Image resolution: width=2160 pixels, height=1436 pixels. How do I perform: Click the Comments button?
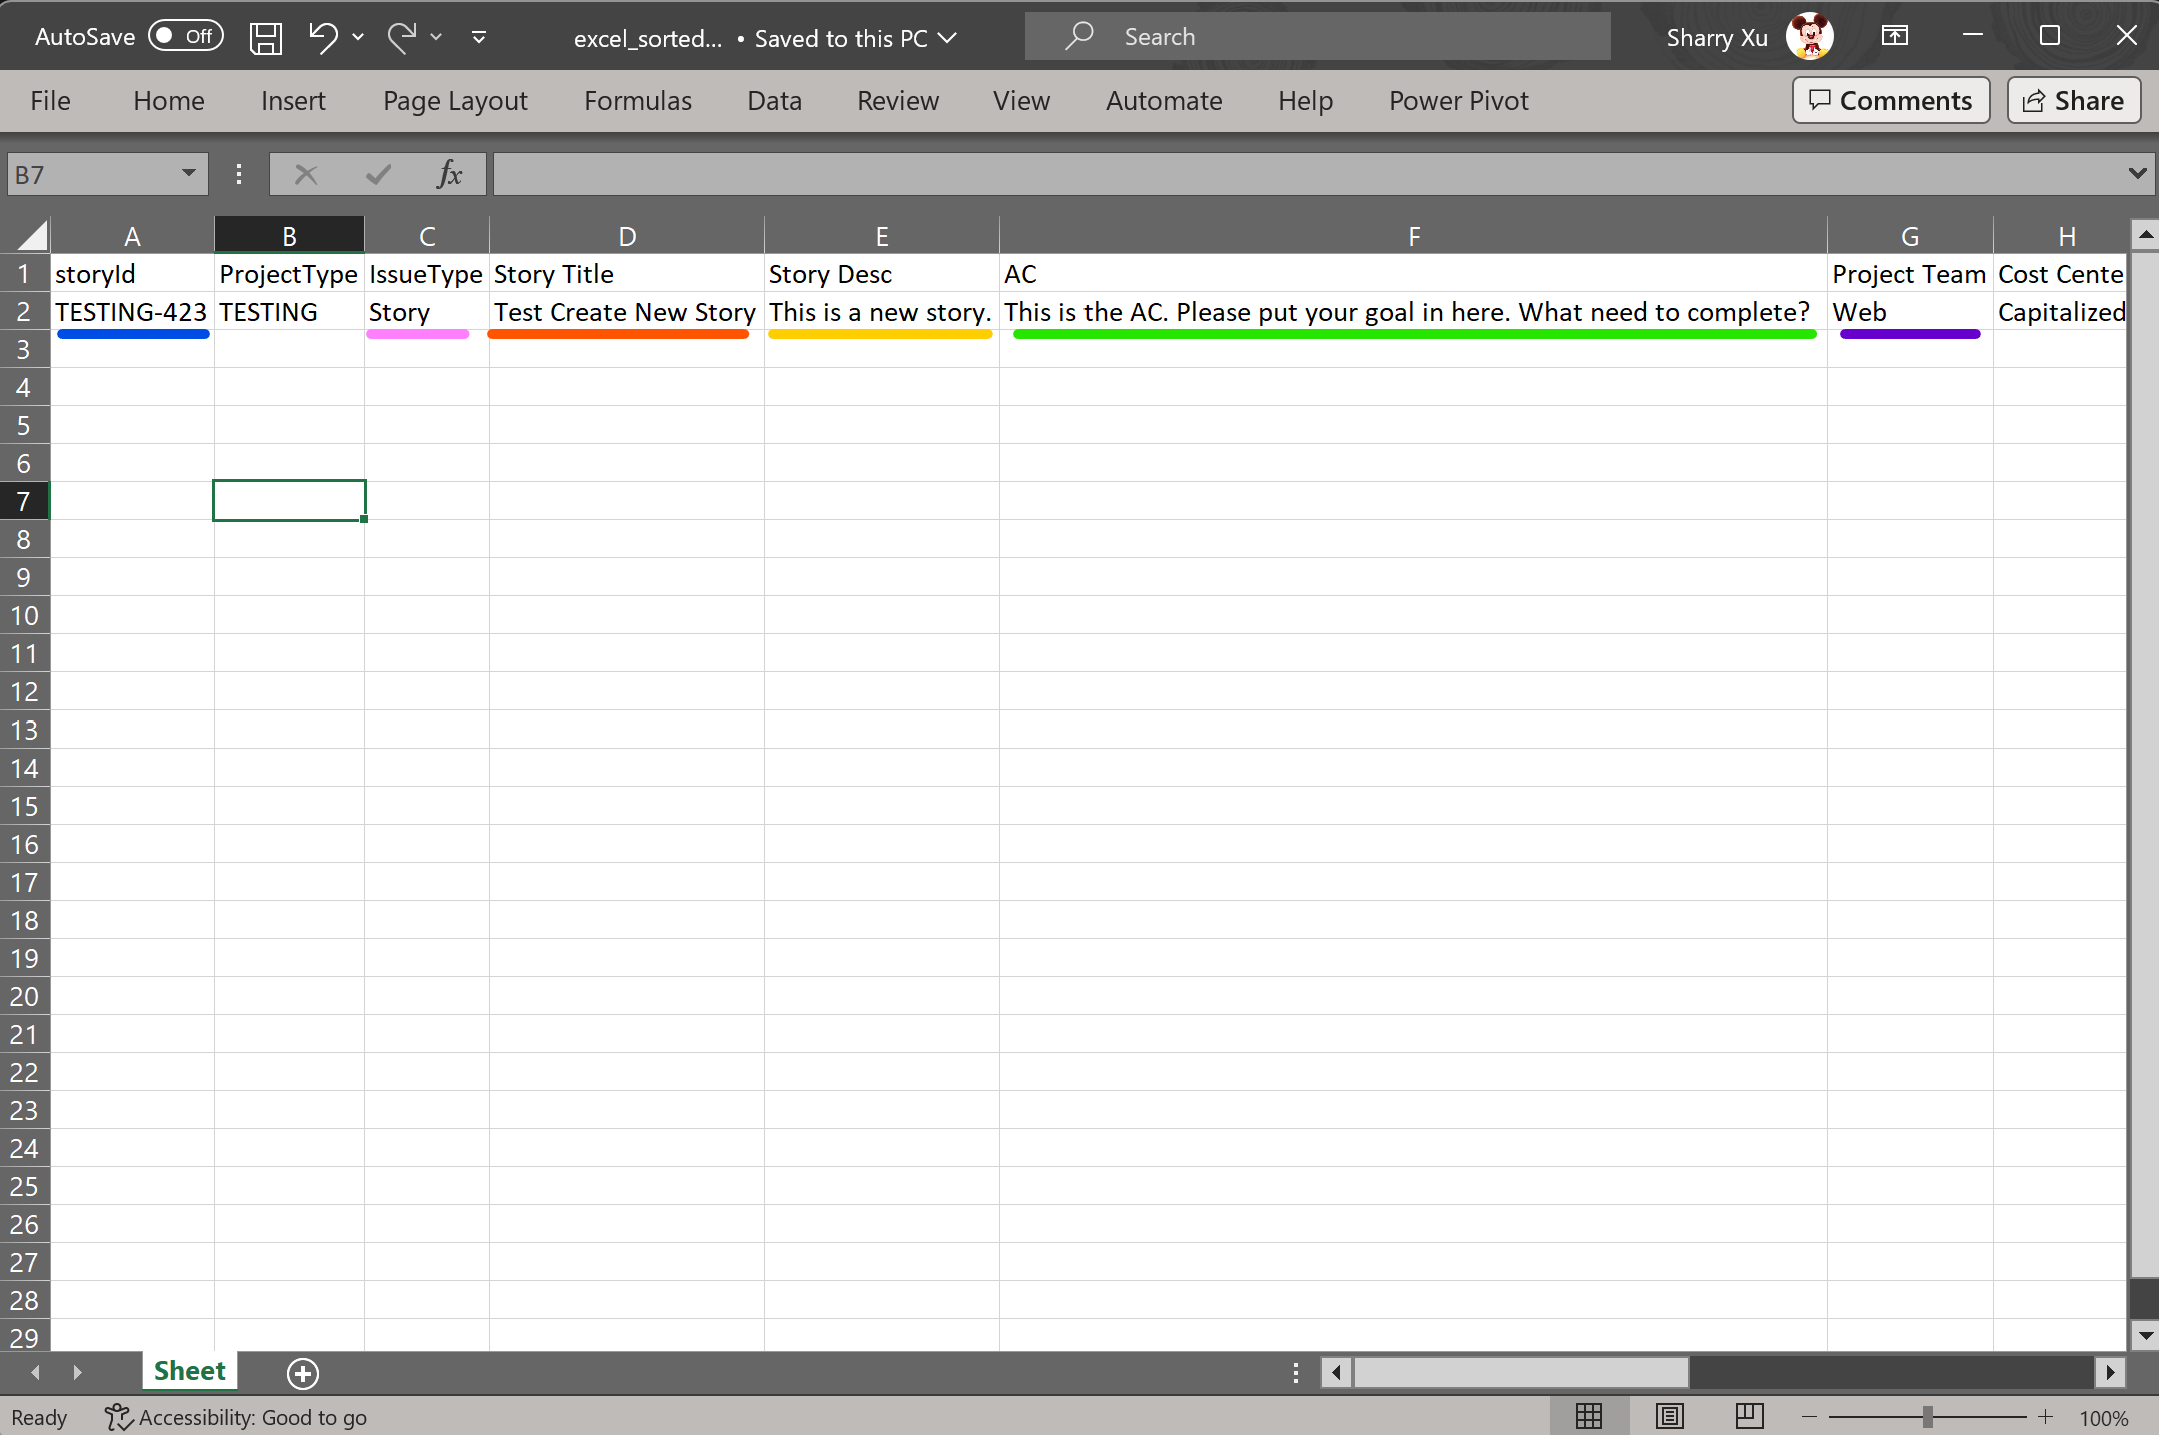(1891, 101)
